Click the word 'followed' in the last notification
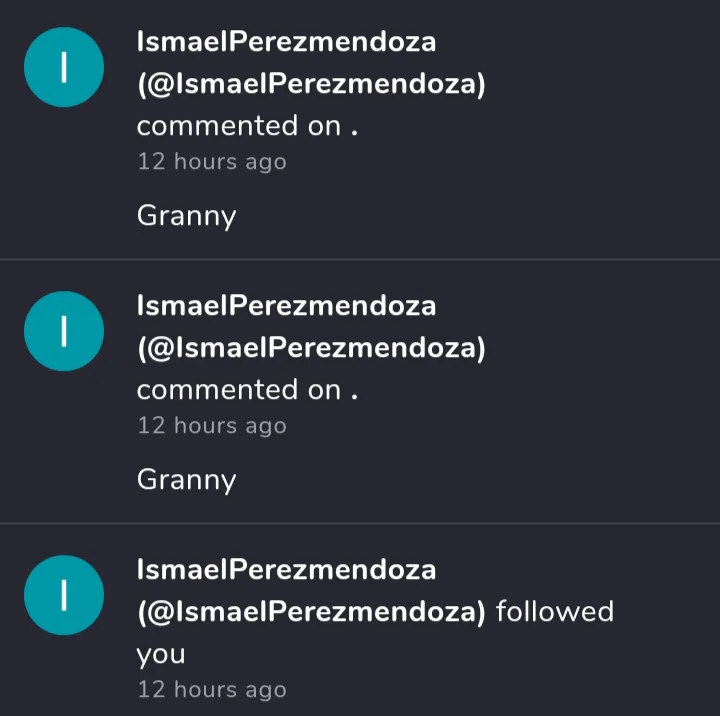720x716 pixels. click(554, 611)
